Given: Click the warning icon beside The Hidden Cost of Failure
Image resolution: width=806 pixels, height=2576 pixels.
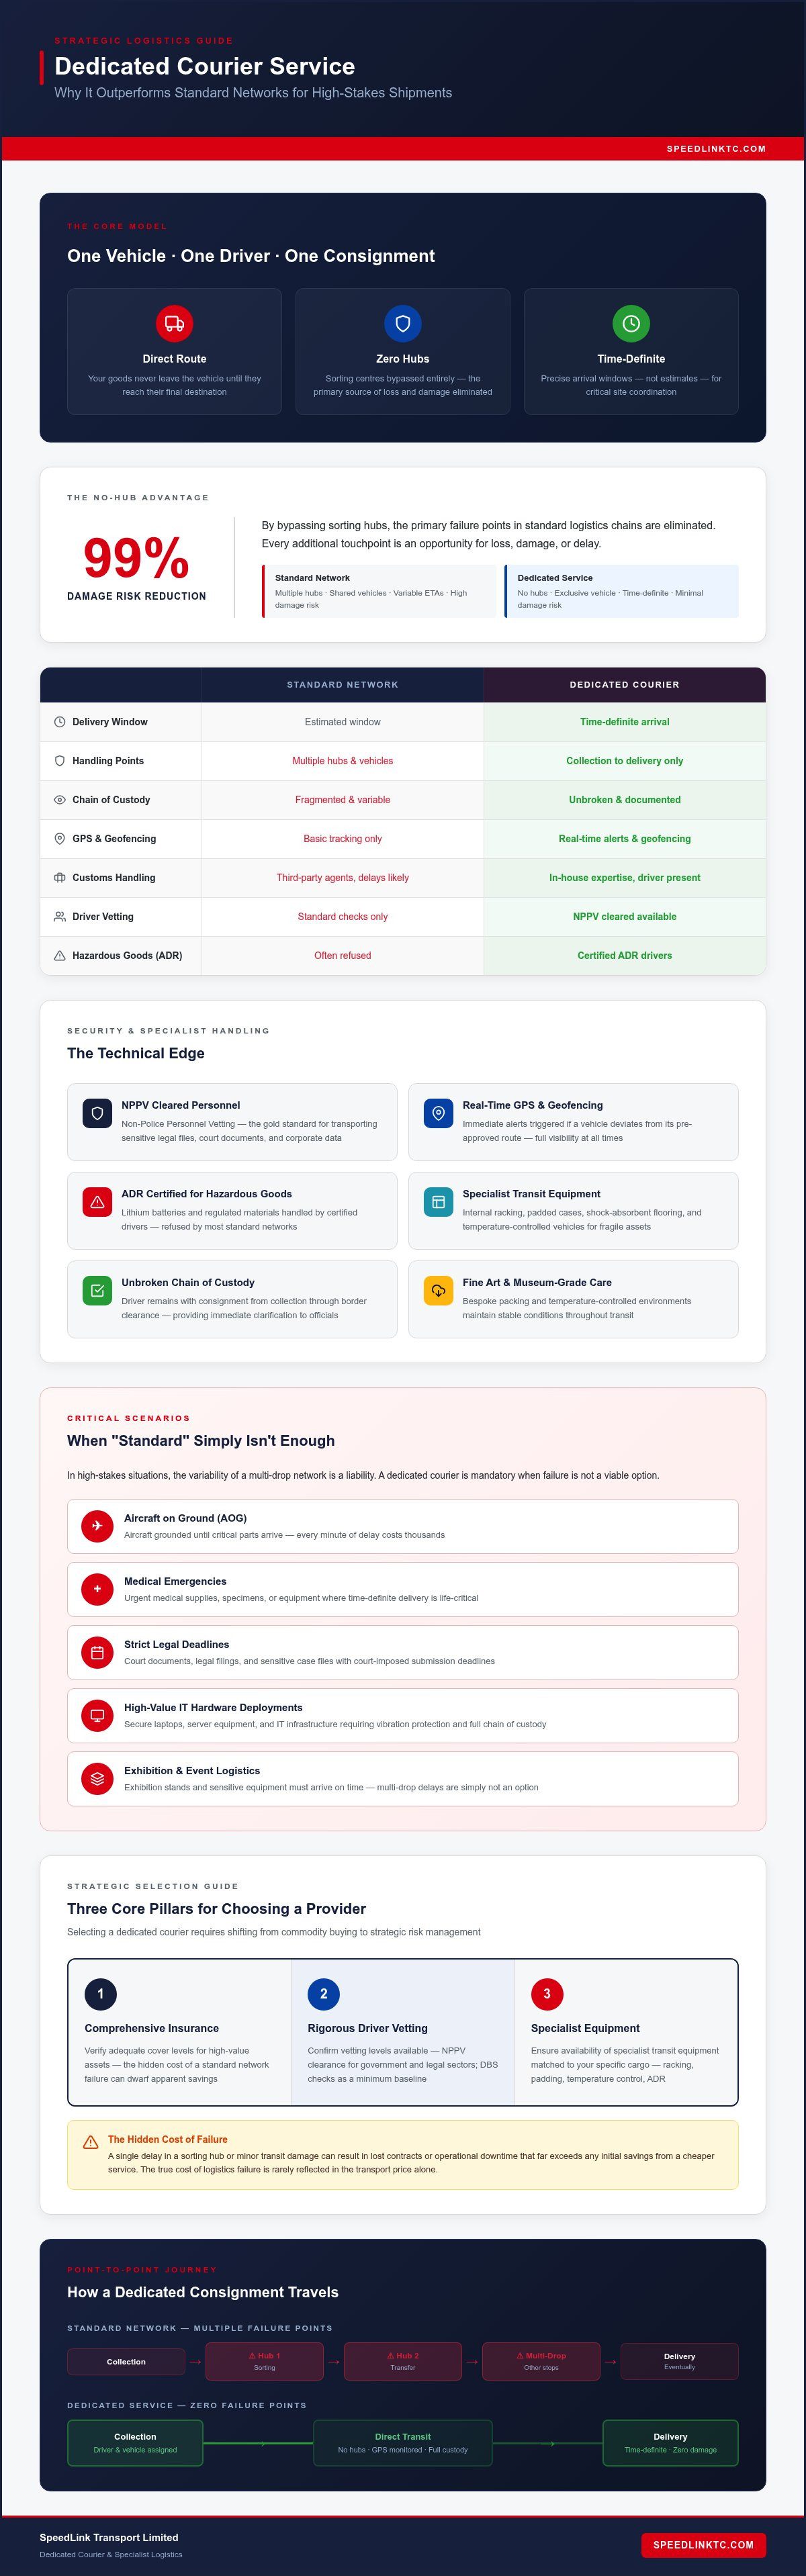Looking at the screenshot, I should 90,2141.
